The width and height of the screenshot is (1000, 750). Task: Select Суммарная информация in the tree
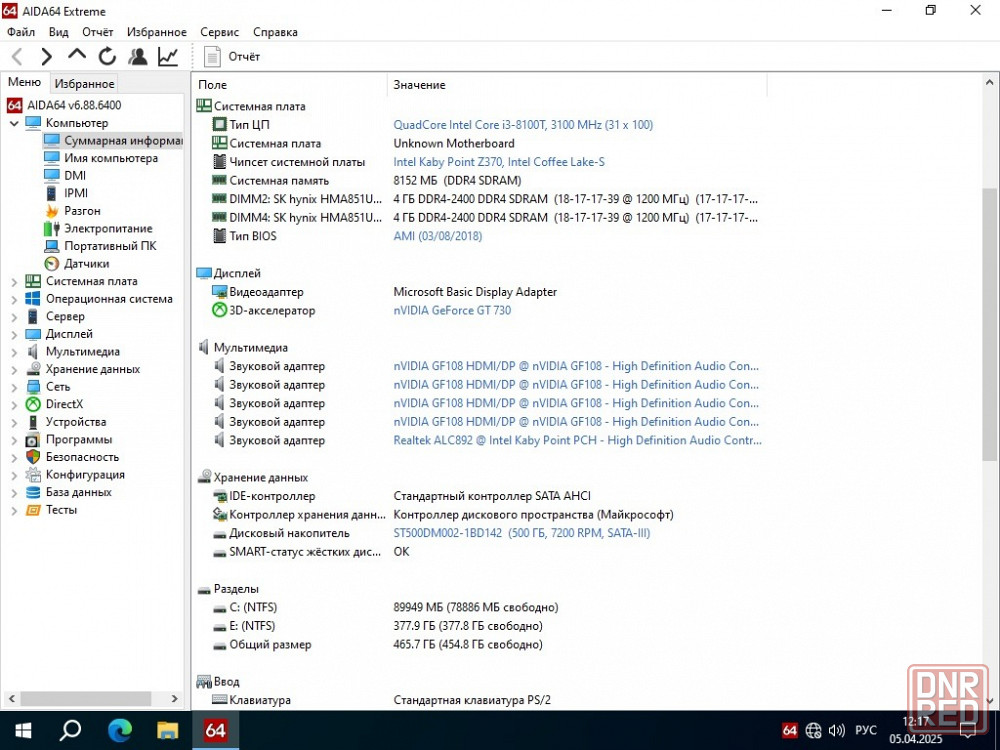[113, 140]
